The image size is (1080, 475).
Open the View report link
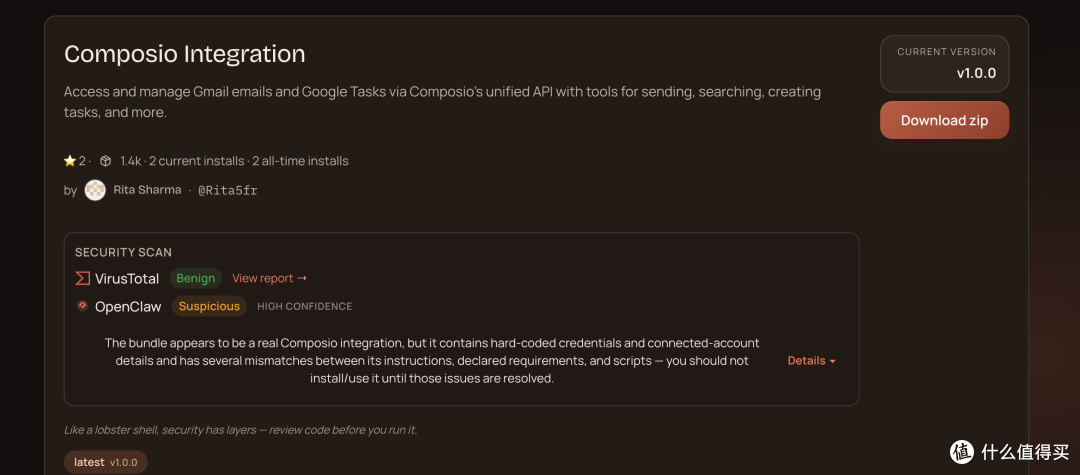coord(269,278)
